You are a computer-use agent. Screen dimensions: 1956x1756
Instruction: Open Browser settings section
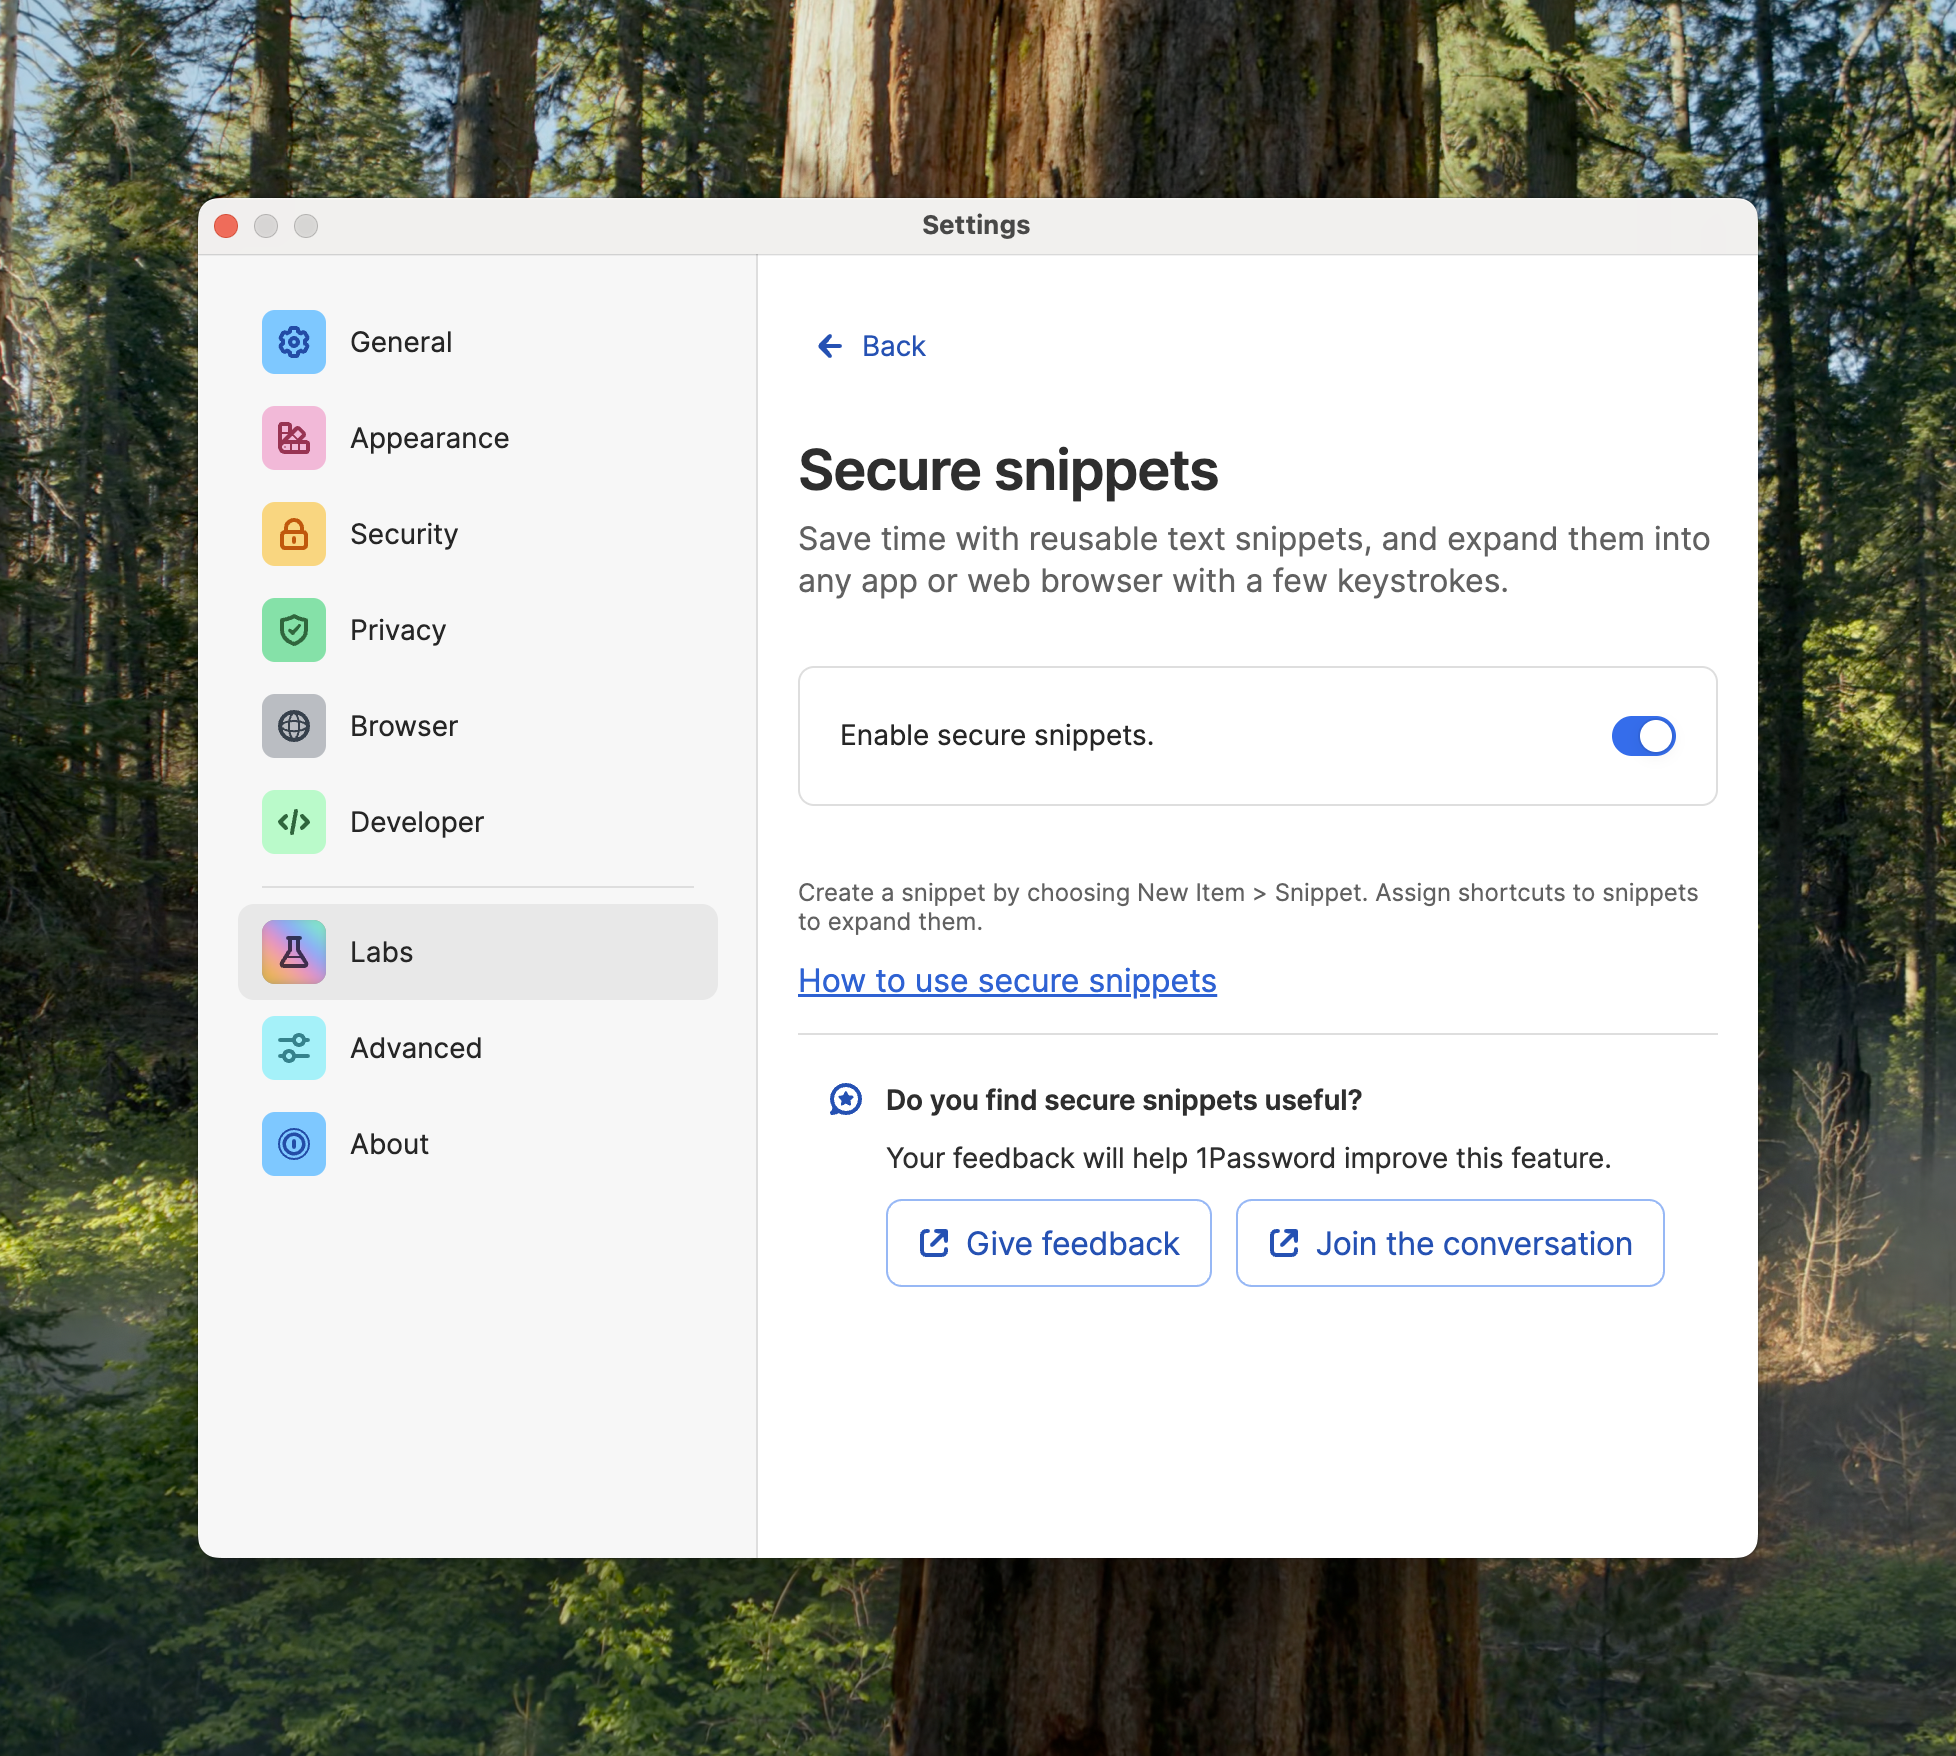(x=478, y=726)
